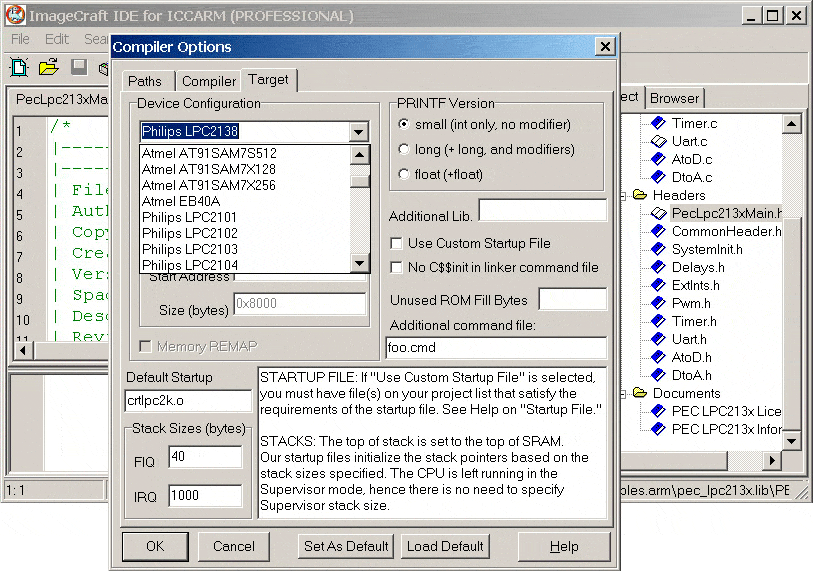Click the device list scrollbar up arrow
The image size is (813, 571).
coord(360,155)
